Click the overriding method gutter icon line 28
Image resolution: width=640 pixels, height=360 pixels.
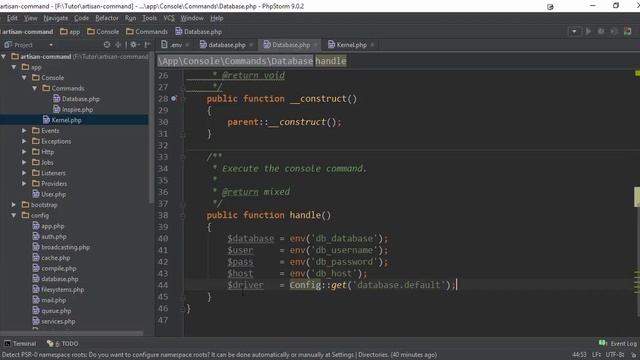174,98
